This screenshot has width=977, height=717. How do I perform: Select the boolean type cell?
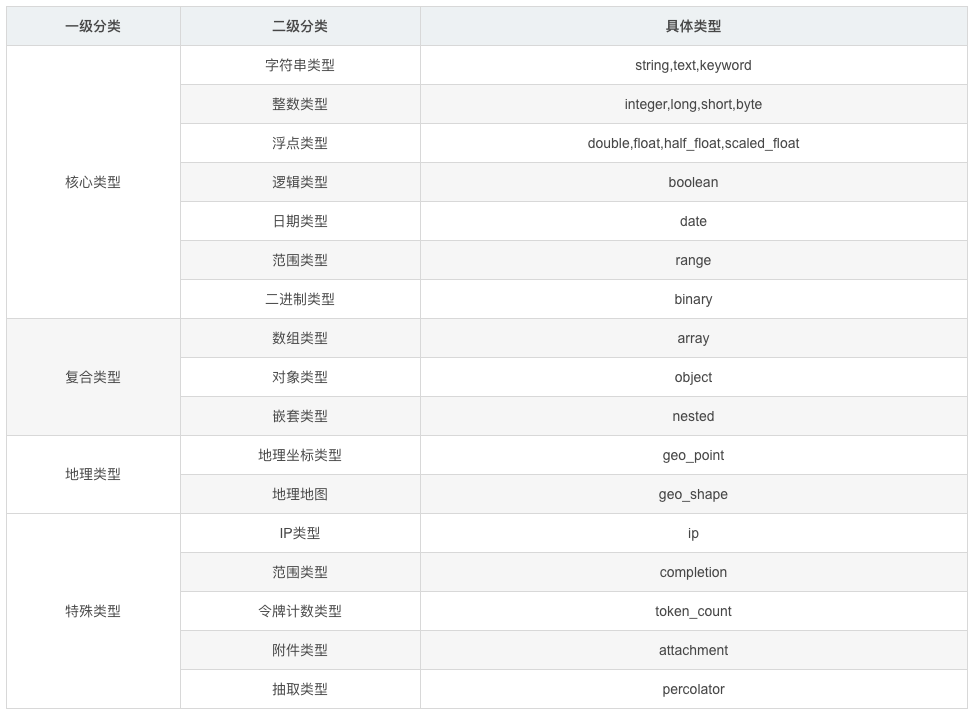tap(693, 182)
